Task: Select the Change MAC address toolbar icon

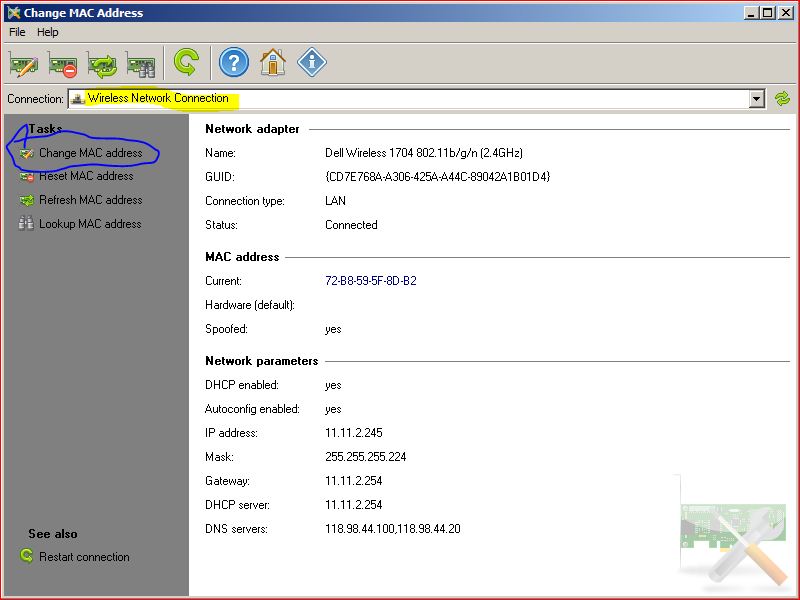Action: pyautogui.click(x=22, y=62)
